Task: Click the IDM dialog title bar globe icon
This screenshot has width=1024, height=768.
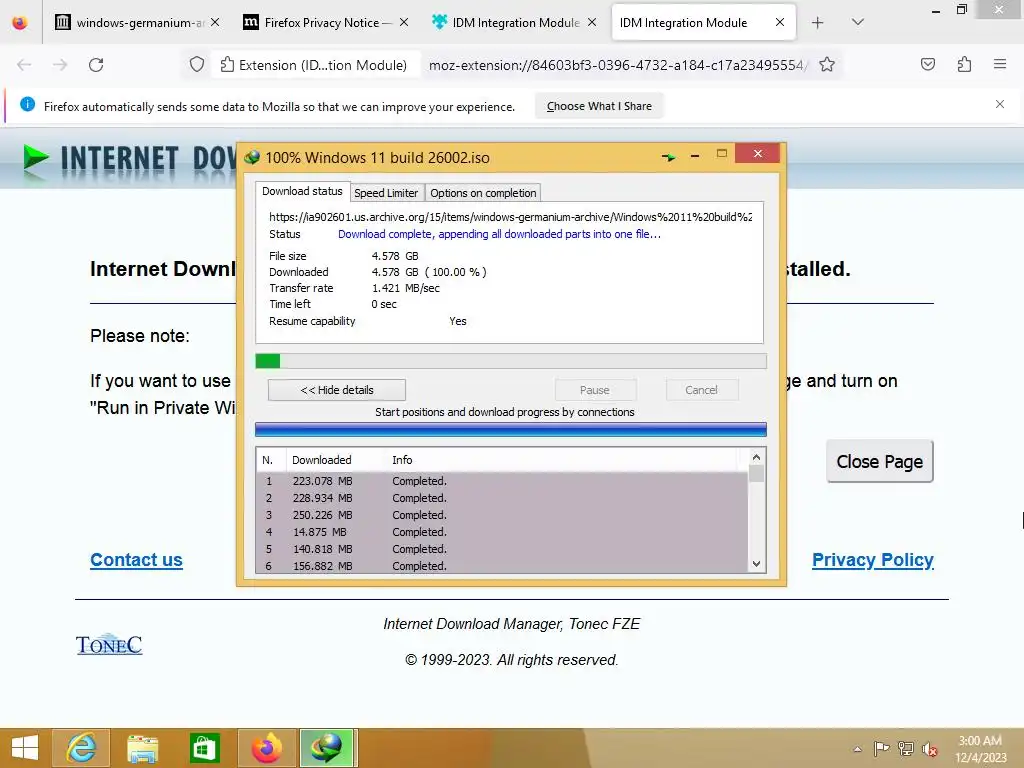Action: (252, 157)
